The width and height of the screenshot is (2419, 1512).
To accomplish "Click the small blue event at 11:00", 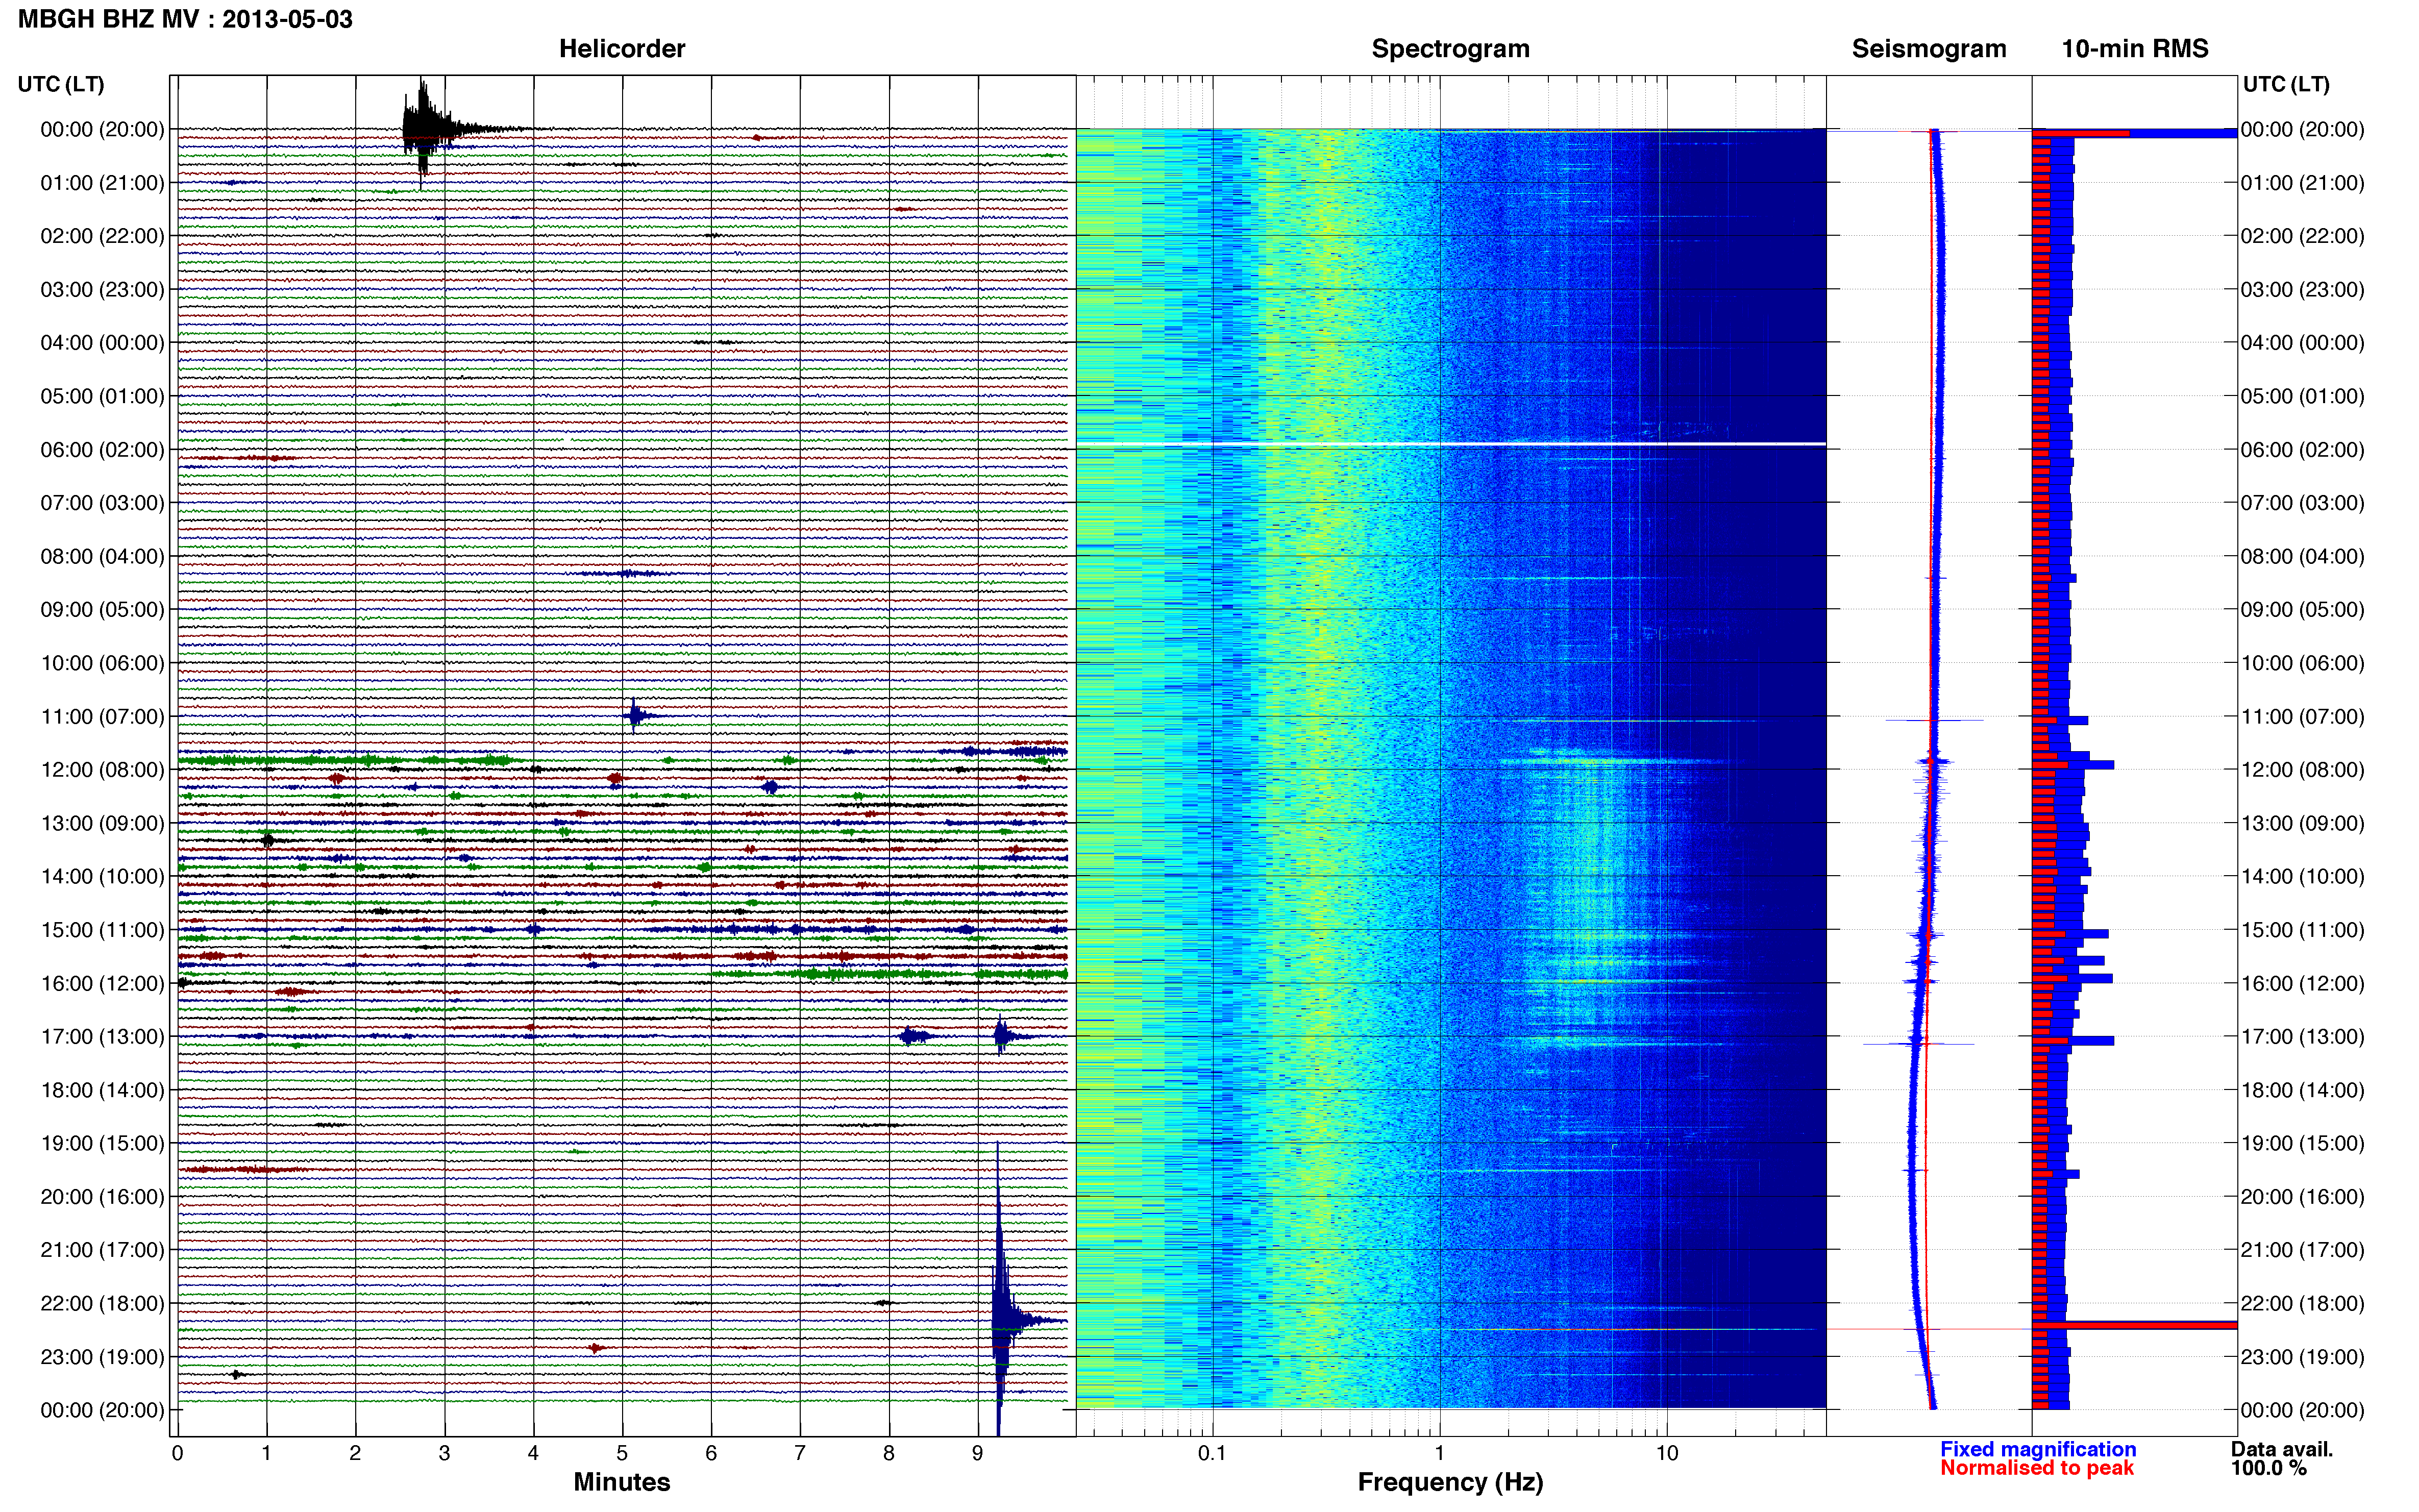I will coord(636,715).
